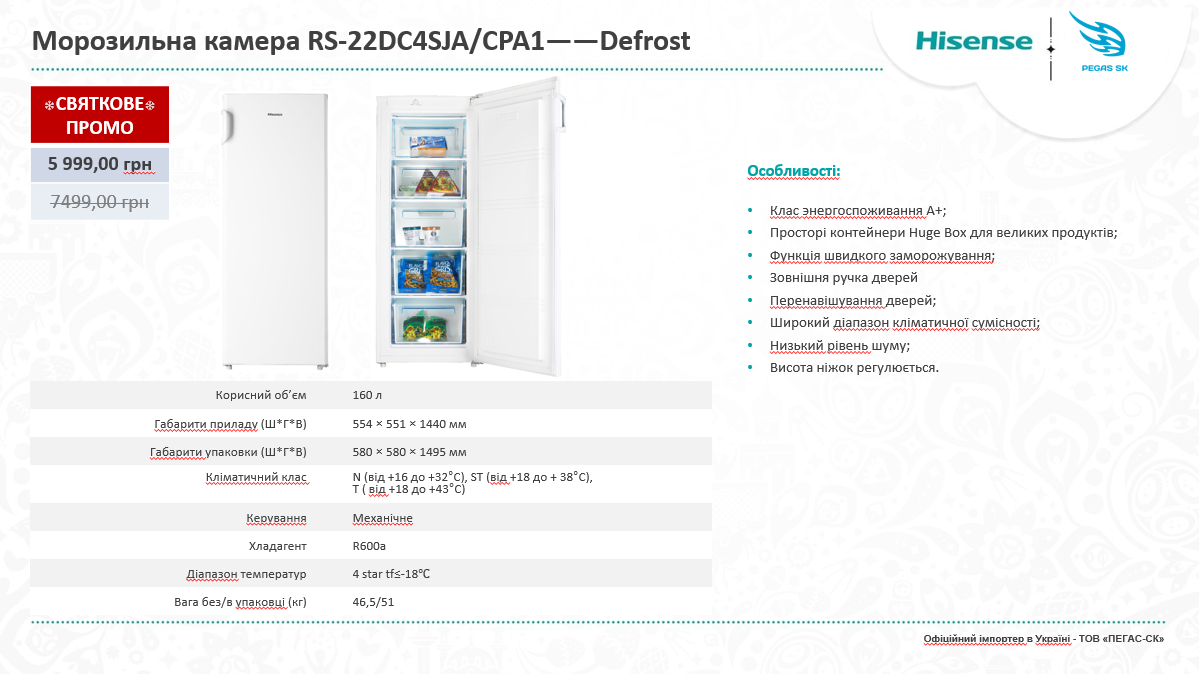Click the Особливості: heading
Screen dimensions: 1199x674
click(794, 171)
